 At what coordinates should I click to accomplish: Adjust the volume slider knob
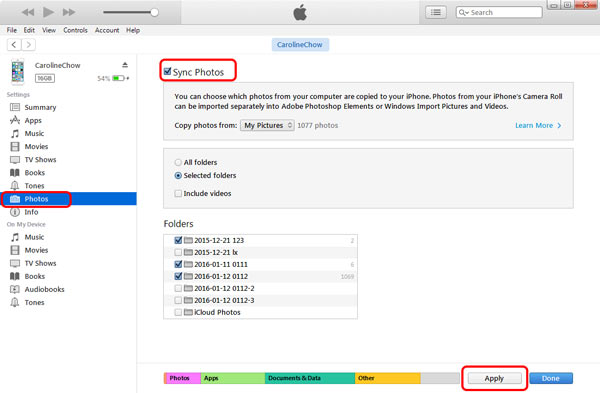(x=155, y=12)
